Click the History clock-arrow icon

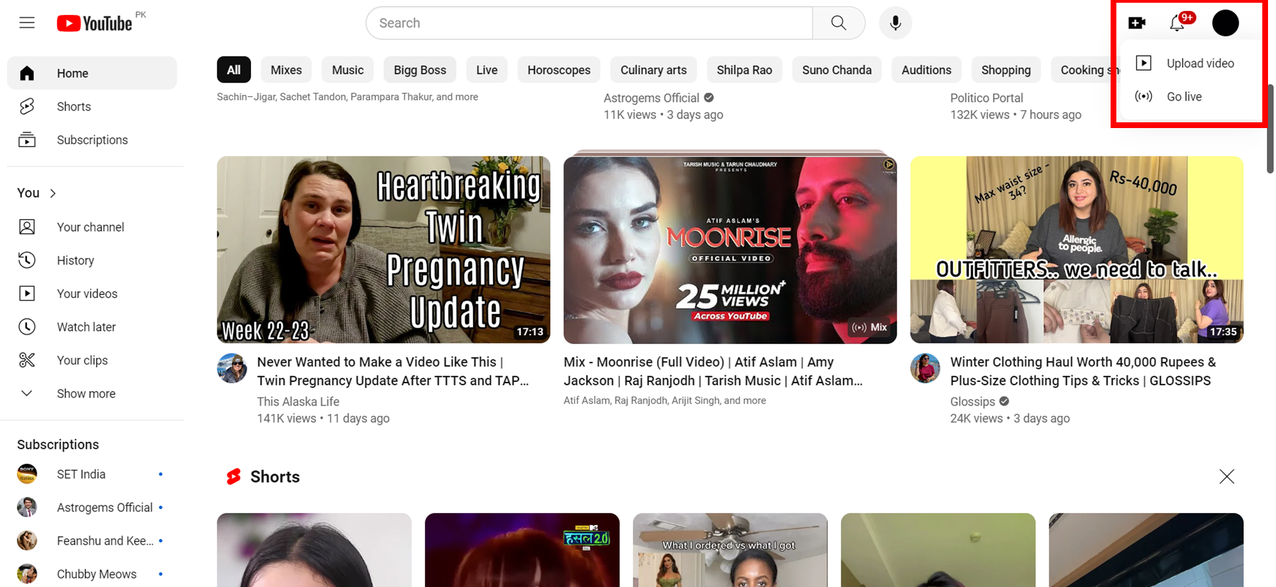pyautogui.click(x=27, y=260)
